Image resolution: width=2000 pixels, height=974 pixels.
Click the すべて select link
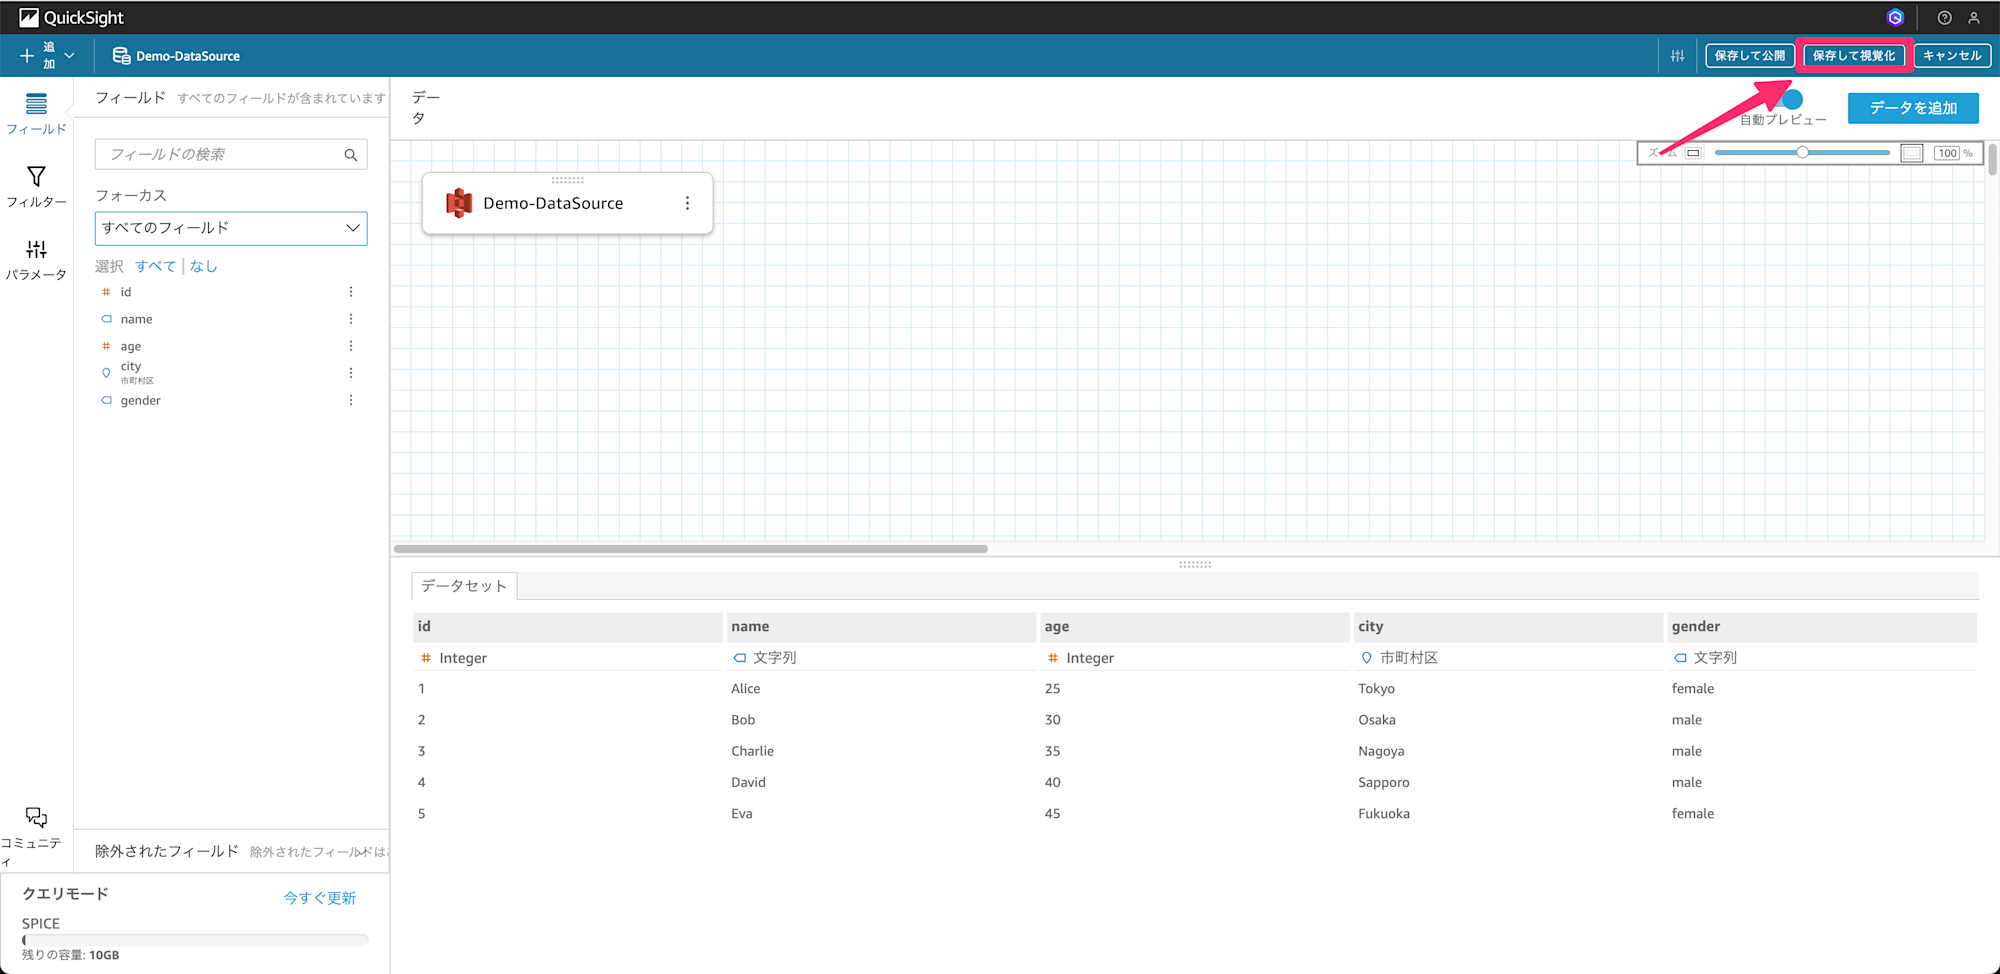(x=155, y=266)
